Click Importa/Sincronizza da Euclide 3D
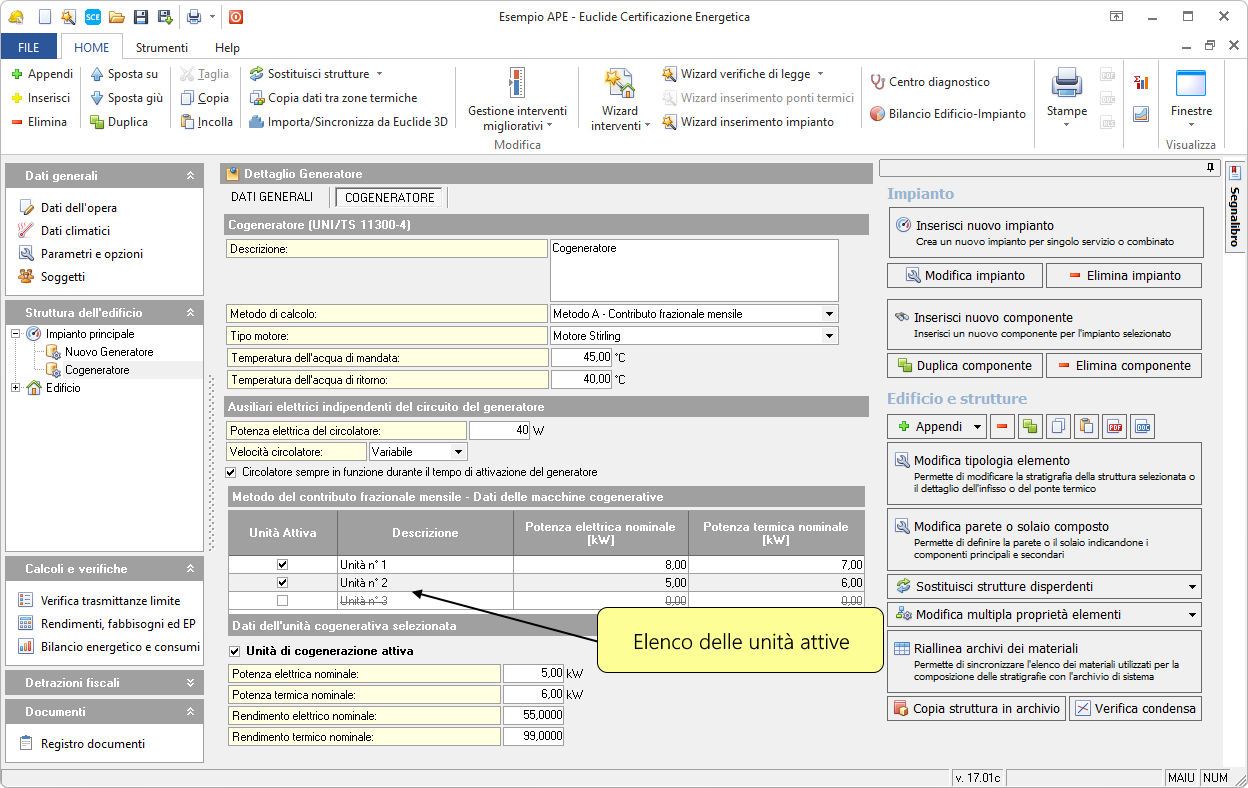The image size is (1248, 788). (x=348, y=122)
